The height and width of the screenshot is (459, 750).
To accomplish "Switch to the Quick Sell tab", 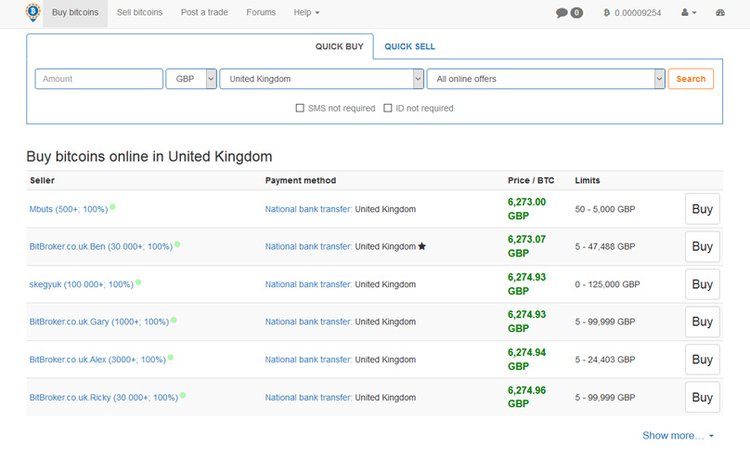I will point(409,46).
